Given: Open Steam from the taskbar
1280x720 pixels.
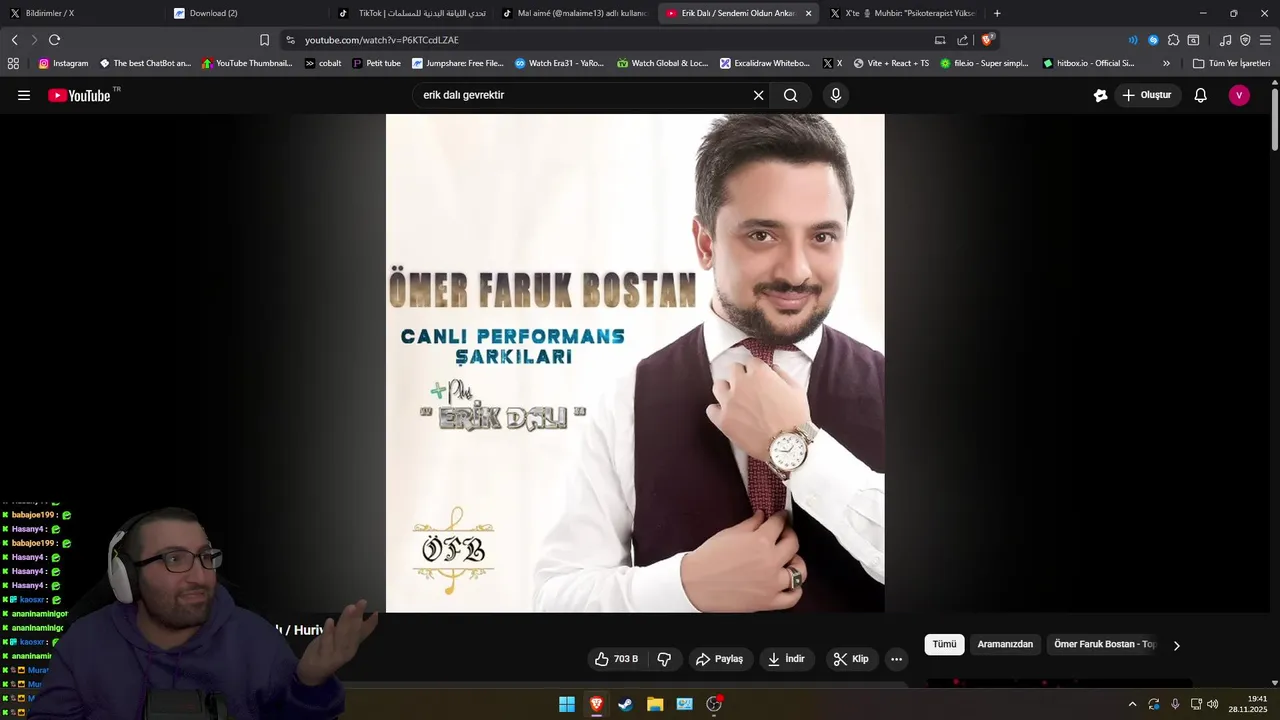Looking at the screenshot, I should tap(625, 704).
